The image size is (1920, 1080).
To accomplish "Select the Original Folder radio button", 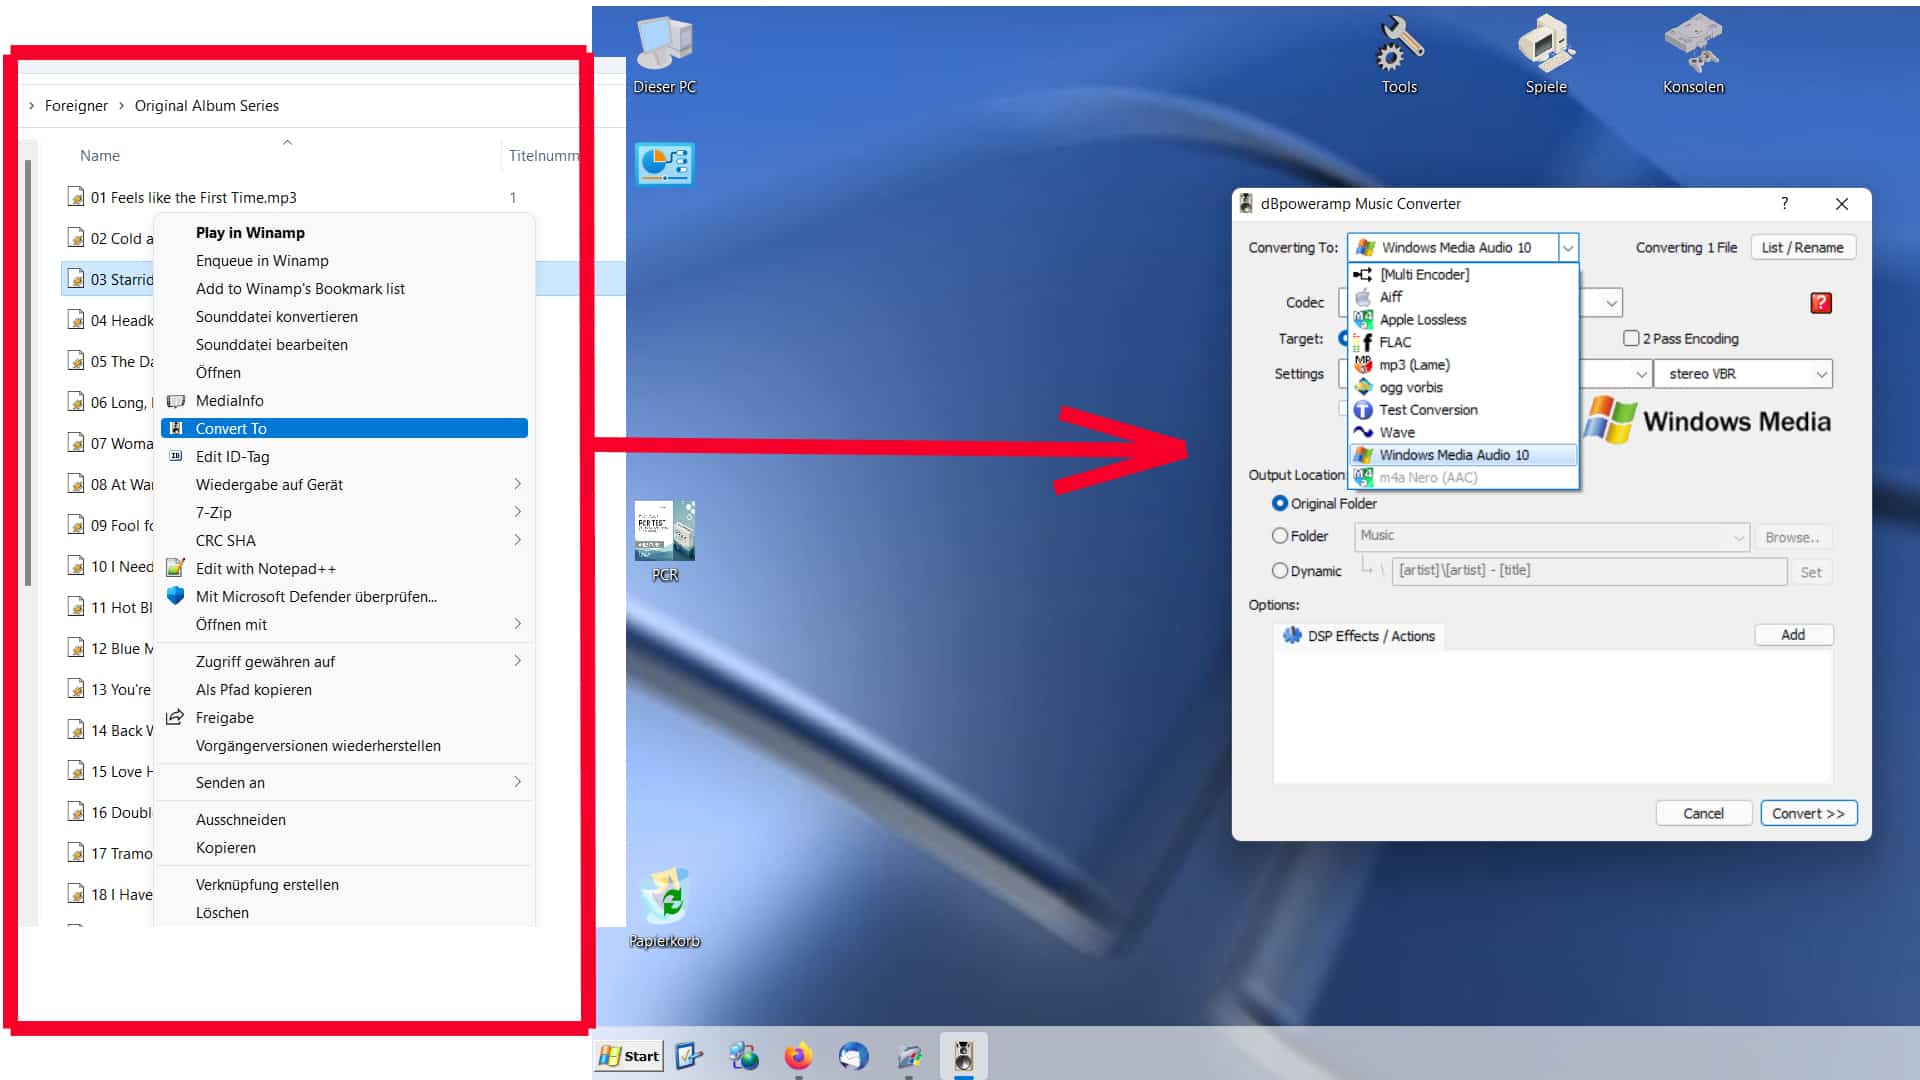I will pos(1279,503).
